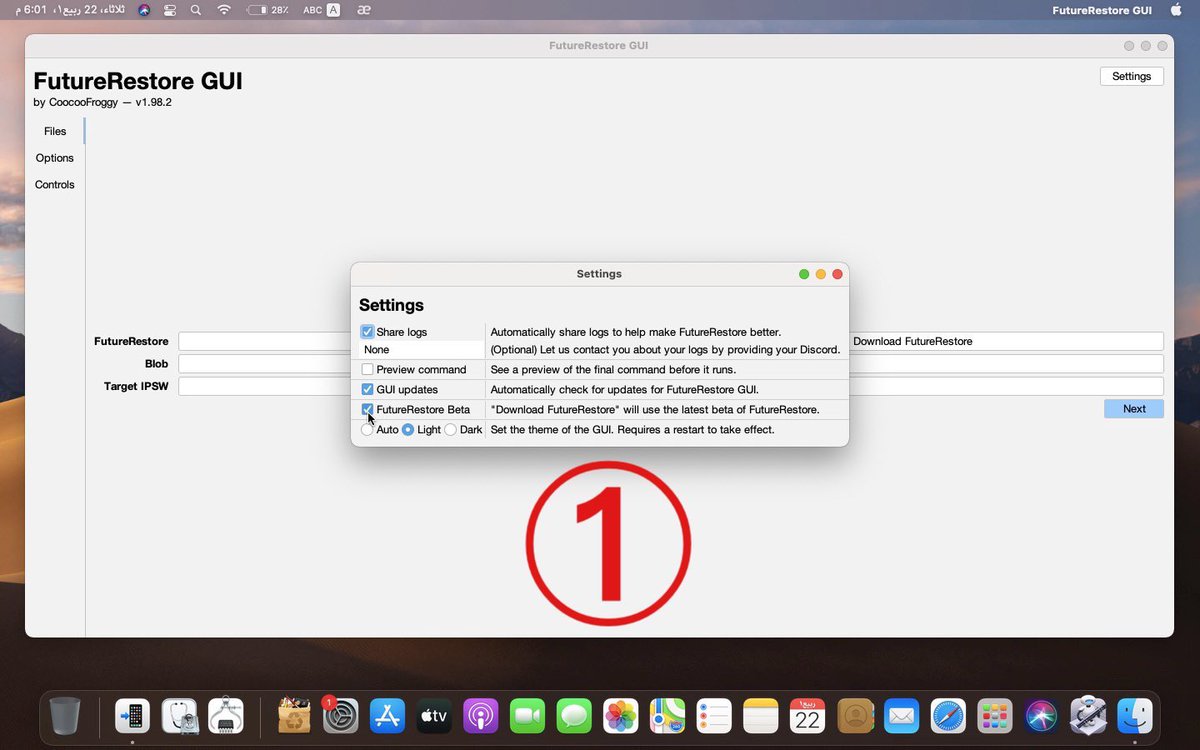Switch to the Files tab

[x=55, y=131]
